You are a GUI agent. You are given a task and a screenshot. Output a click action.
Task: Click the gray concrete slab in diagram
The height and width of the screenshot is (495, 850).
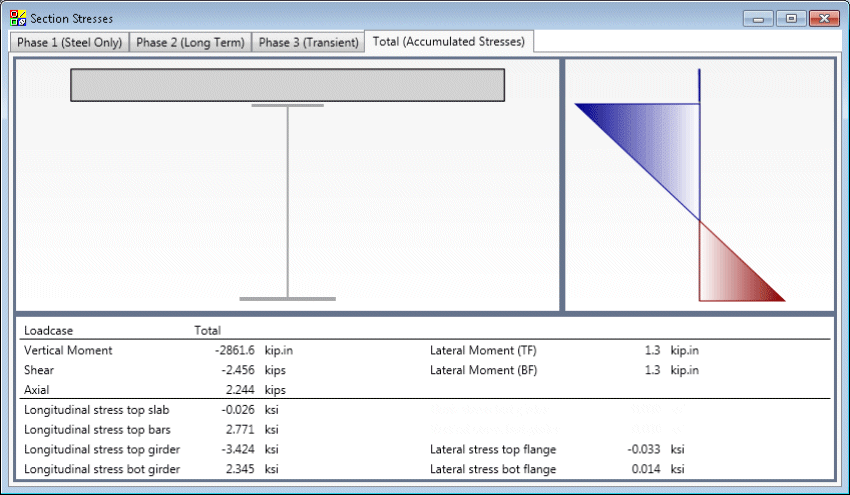[x=287, y=85]
